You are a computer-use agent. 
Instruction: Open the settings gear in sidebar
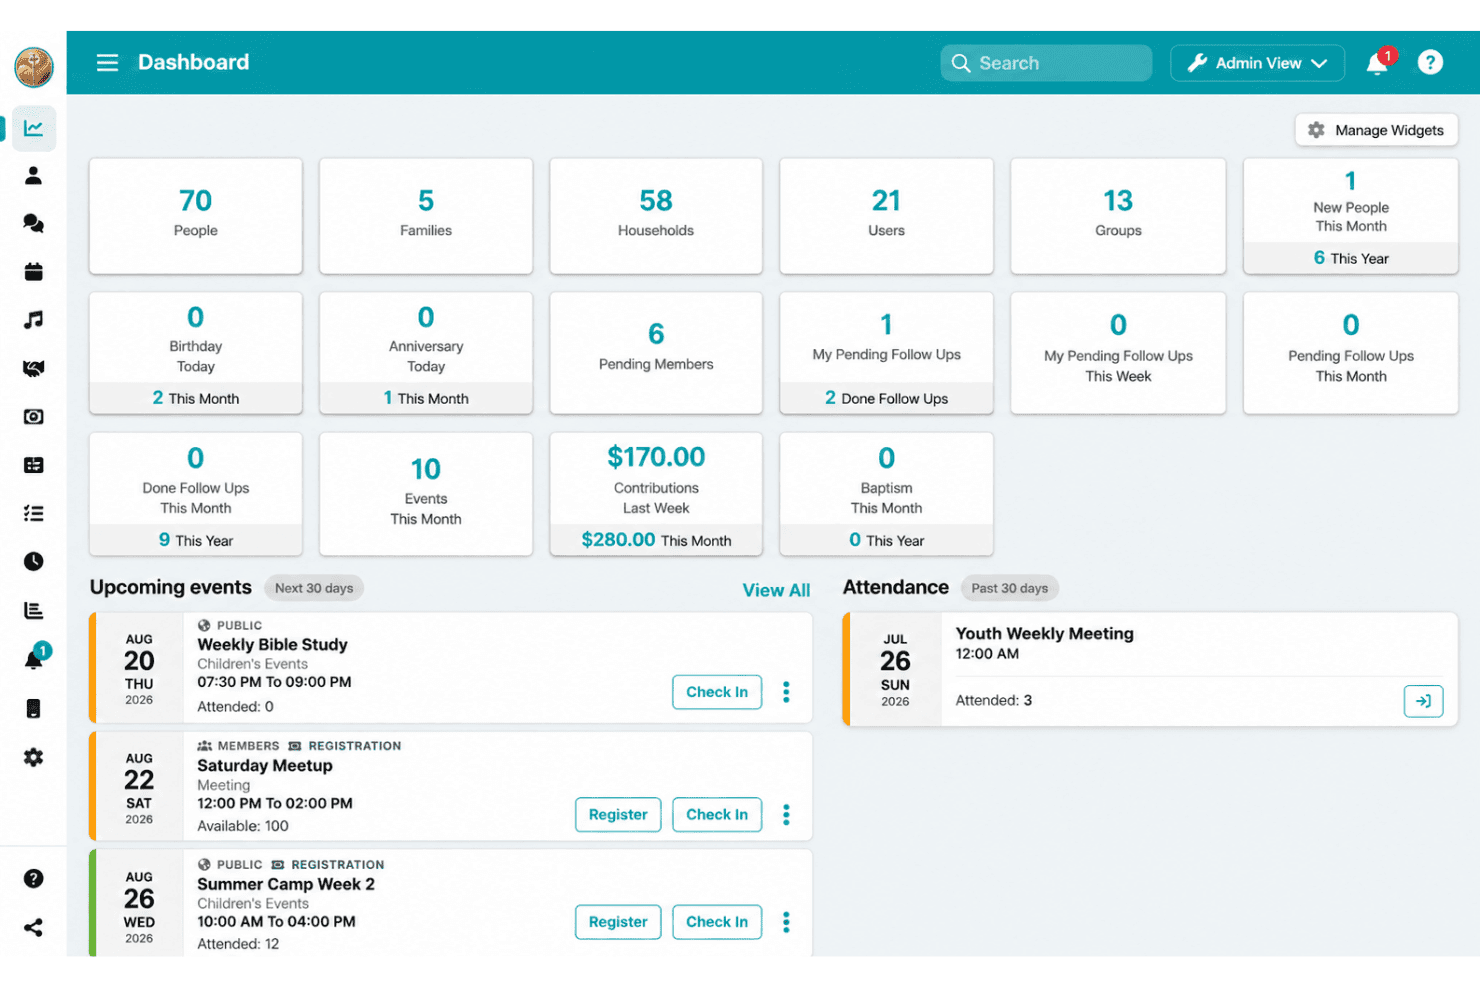coord(33,757)
